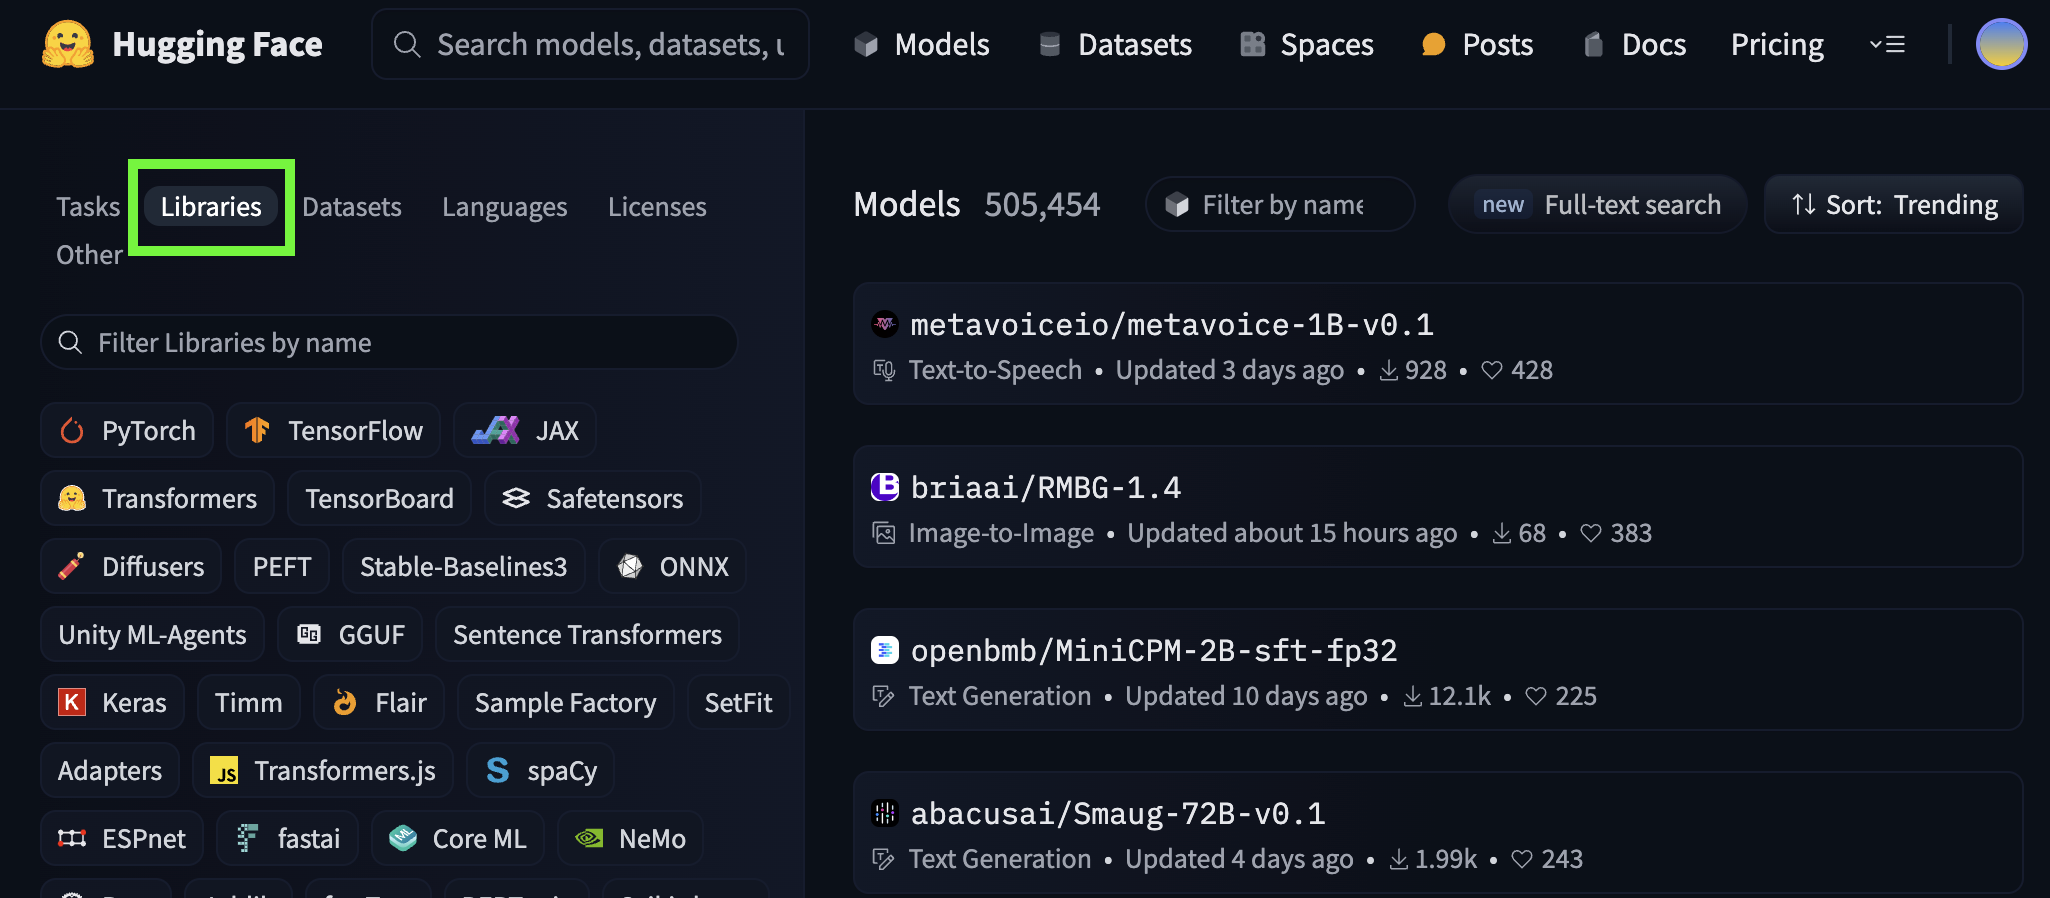2050x898 pixels.
Task: Filter by PEFT library
Action: (282, 567)
